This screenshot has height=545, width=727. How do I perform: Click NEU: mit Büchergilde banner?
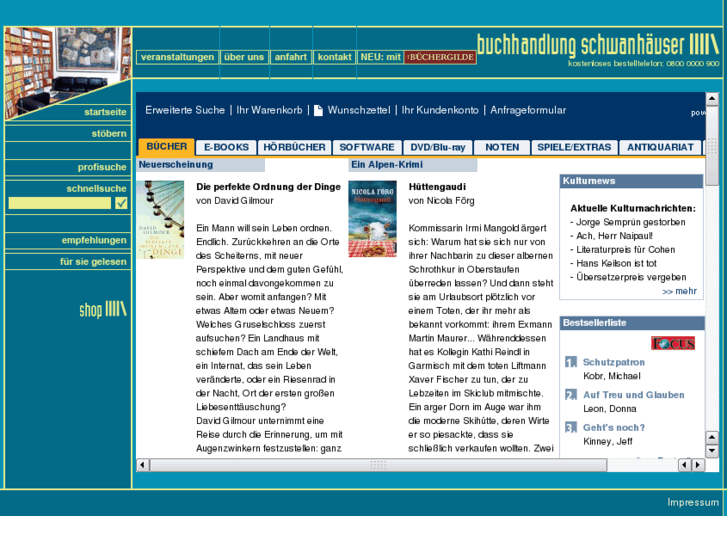pyautogui.click(x=417, y=57)
